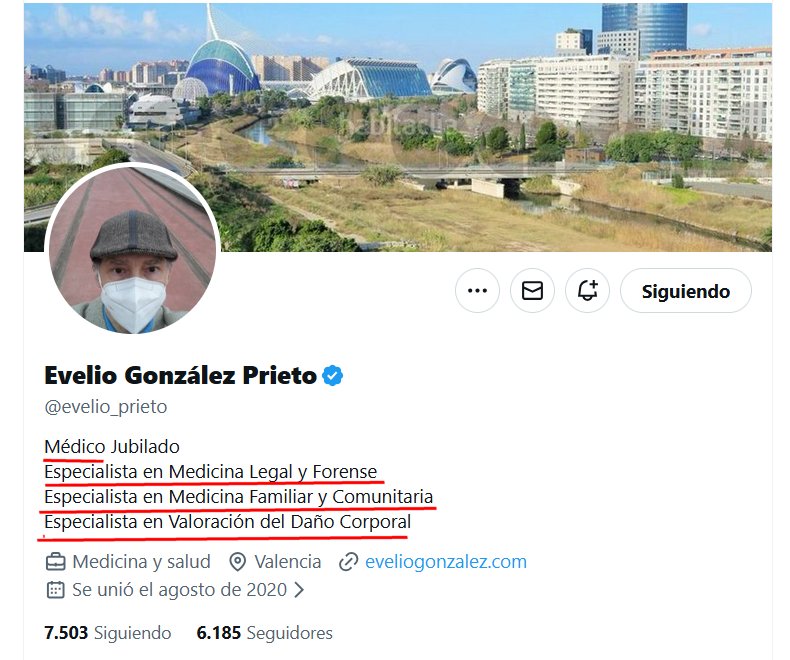Screen dimensions: 790x660
Task: Click the briefcase category icon
Action: [55, 562]
